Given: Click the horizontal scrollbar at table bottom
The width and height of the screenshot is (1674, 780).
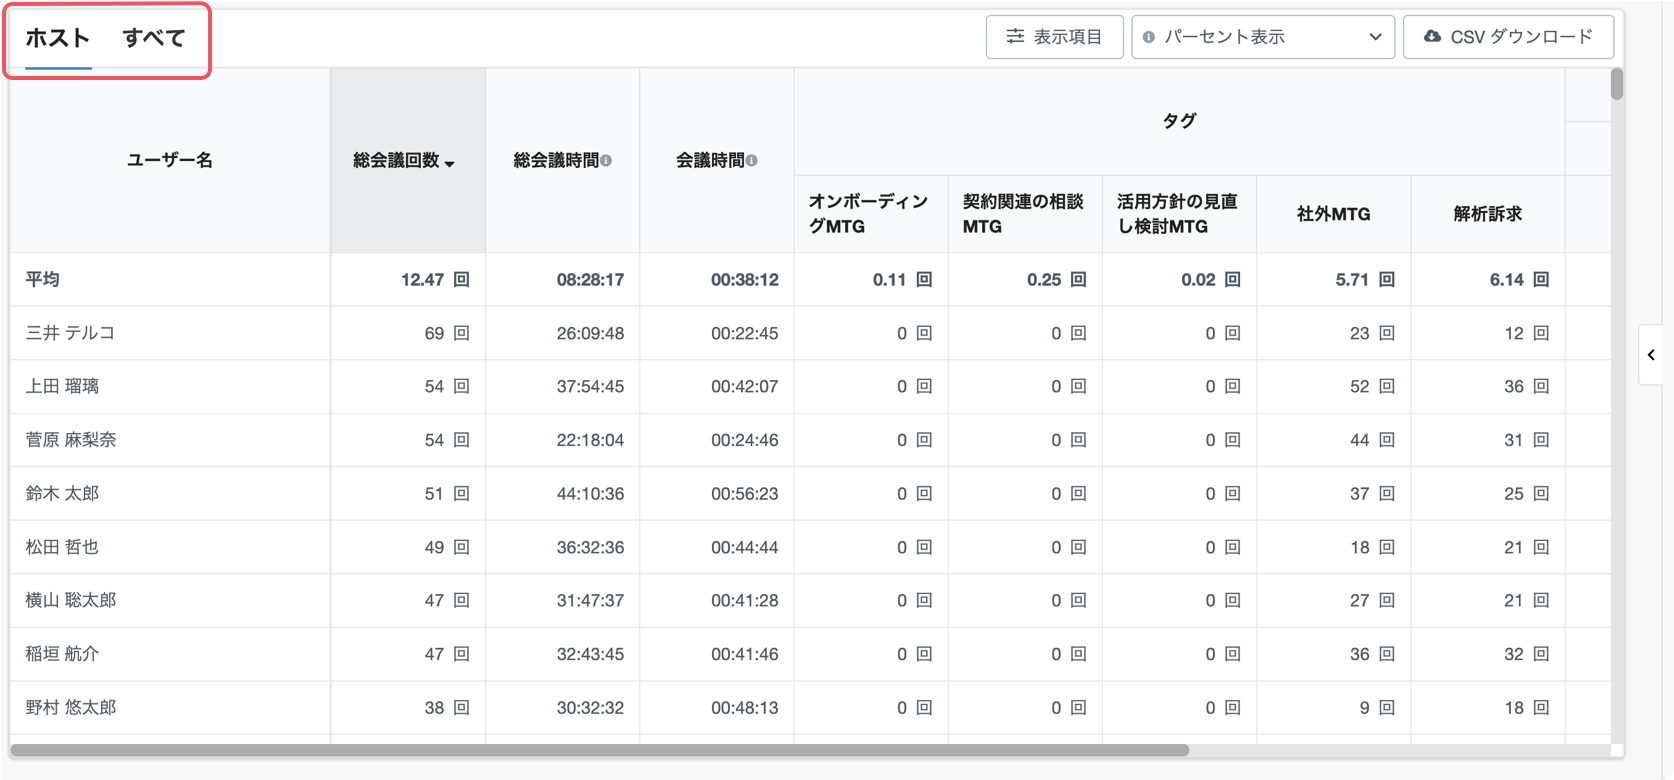Looking at the screenshot, I should pyautogui.click(x=600, y=750).
